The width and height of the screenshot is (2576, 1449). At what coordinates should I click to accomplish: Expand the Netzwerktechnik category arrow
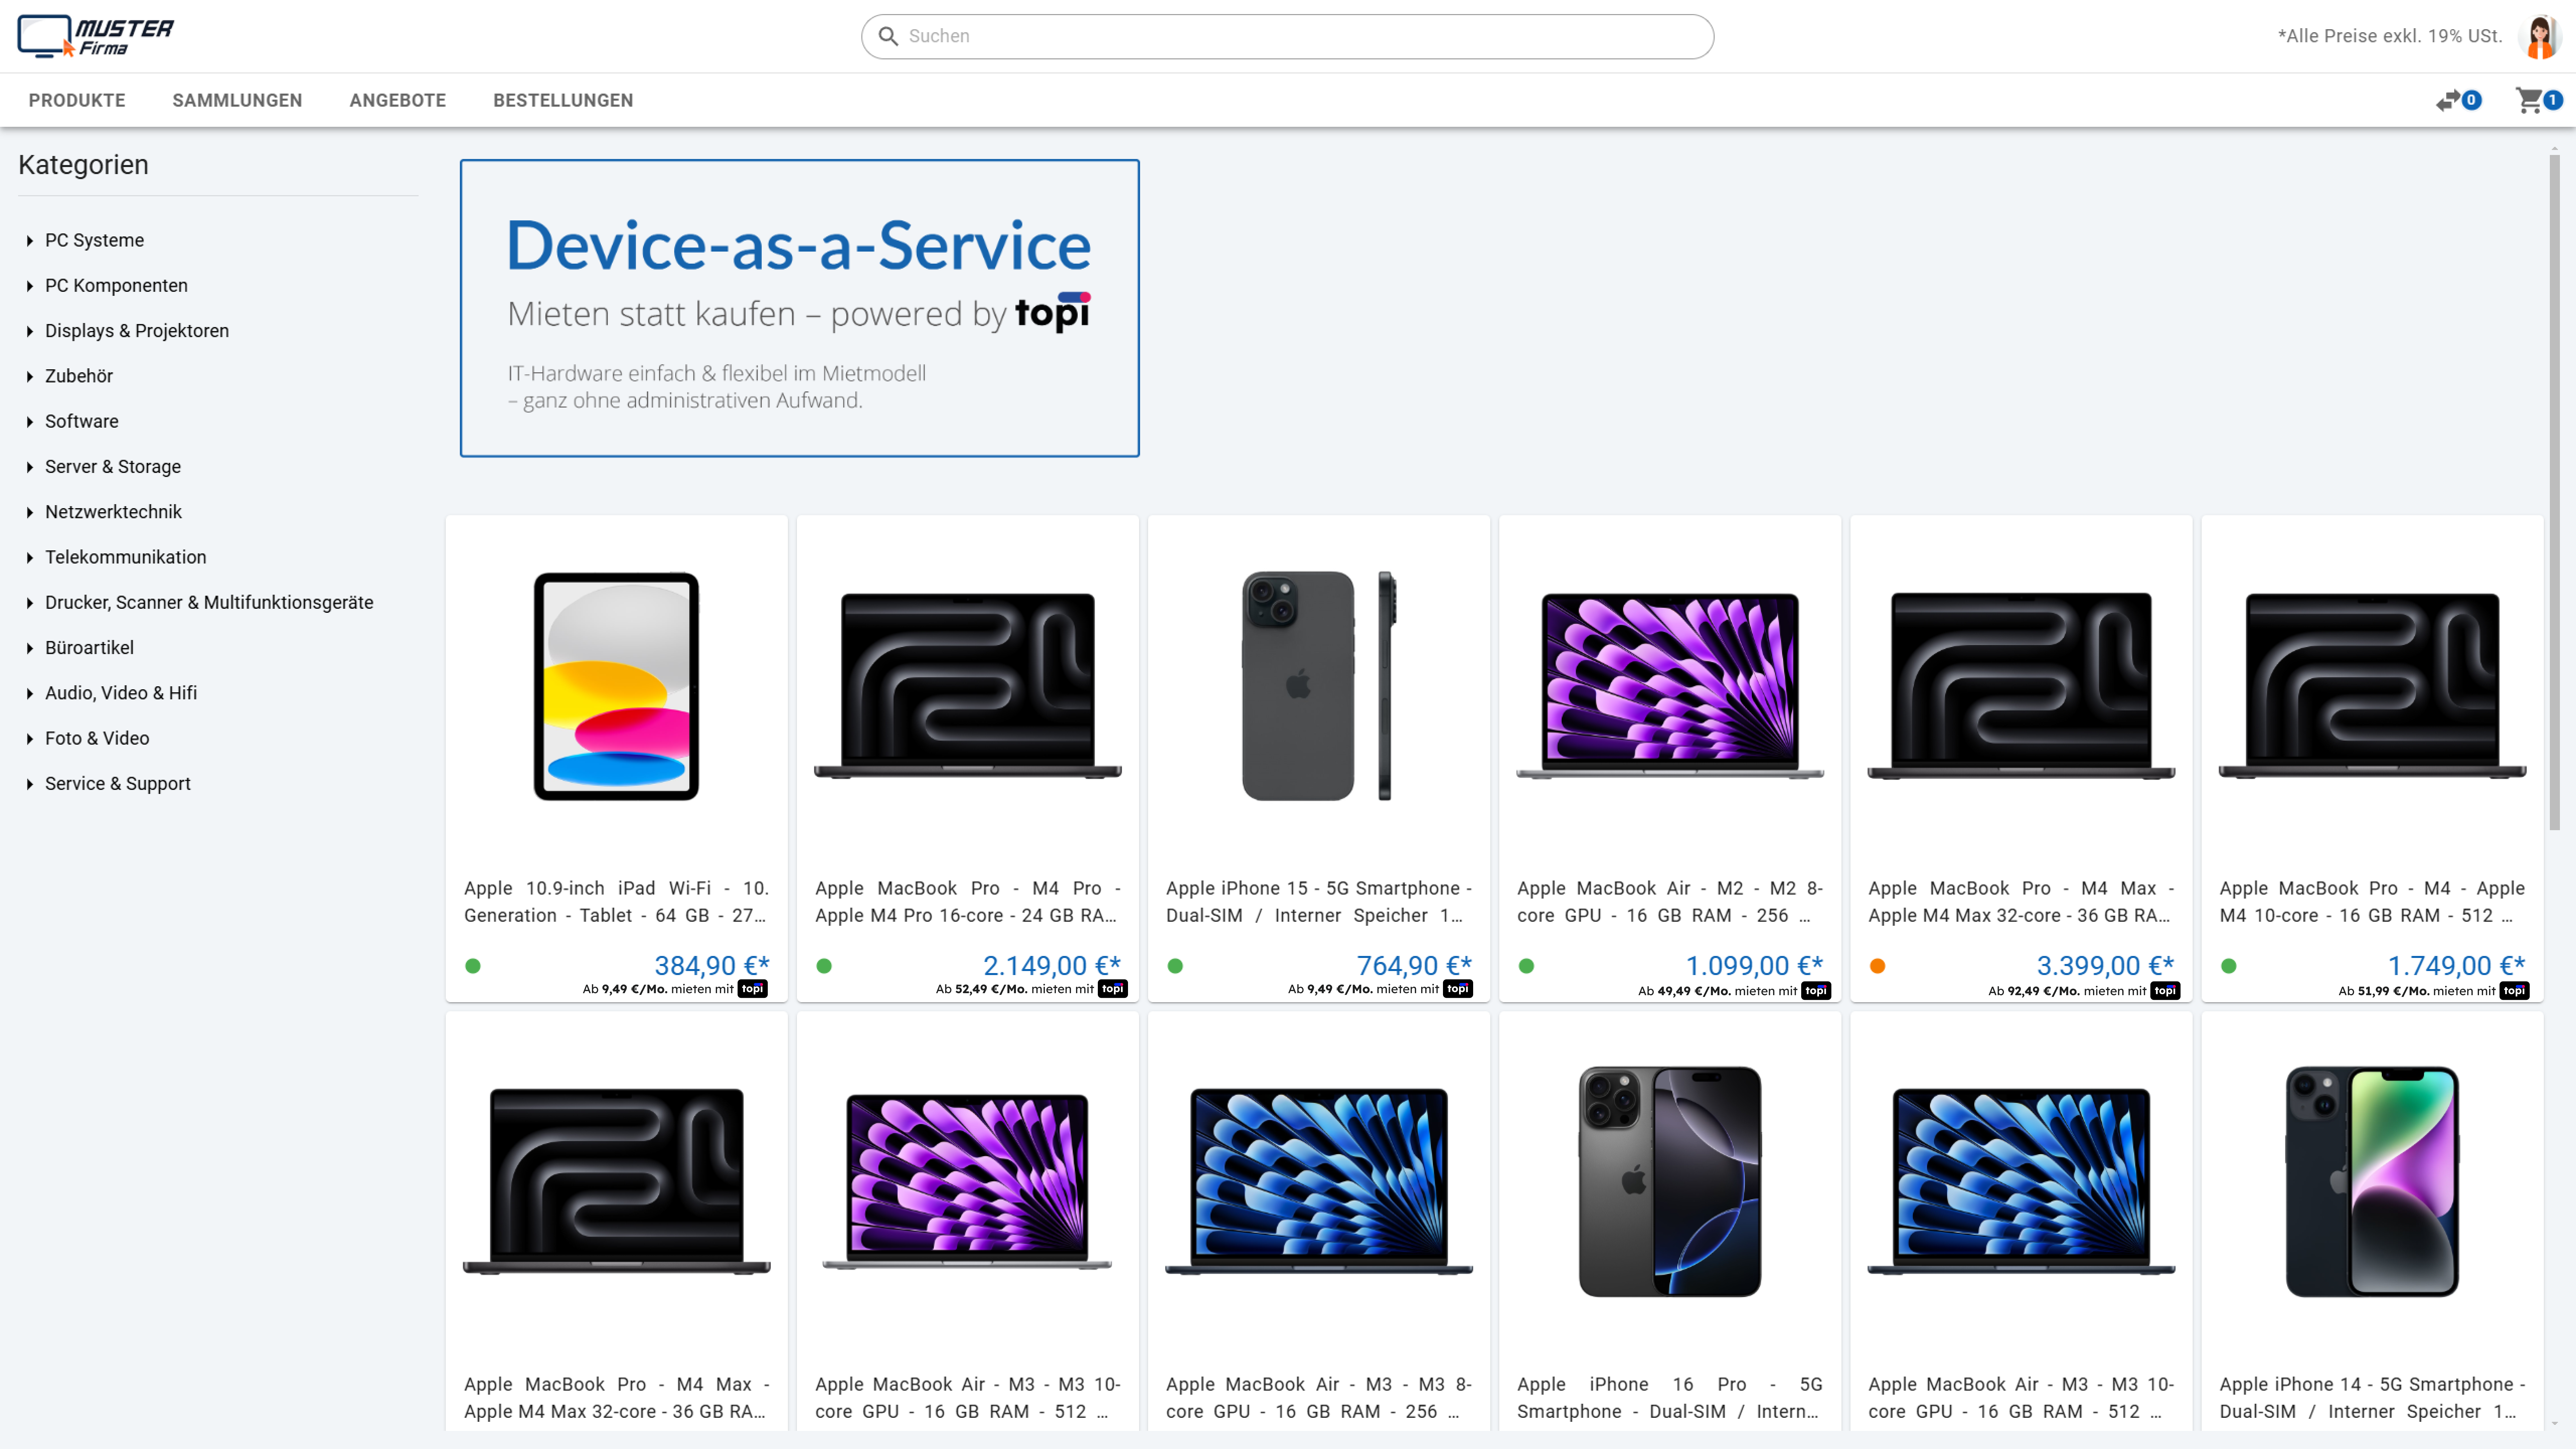click(30, 513)
